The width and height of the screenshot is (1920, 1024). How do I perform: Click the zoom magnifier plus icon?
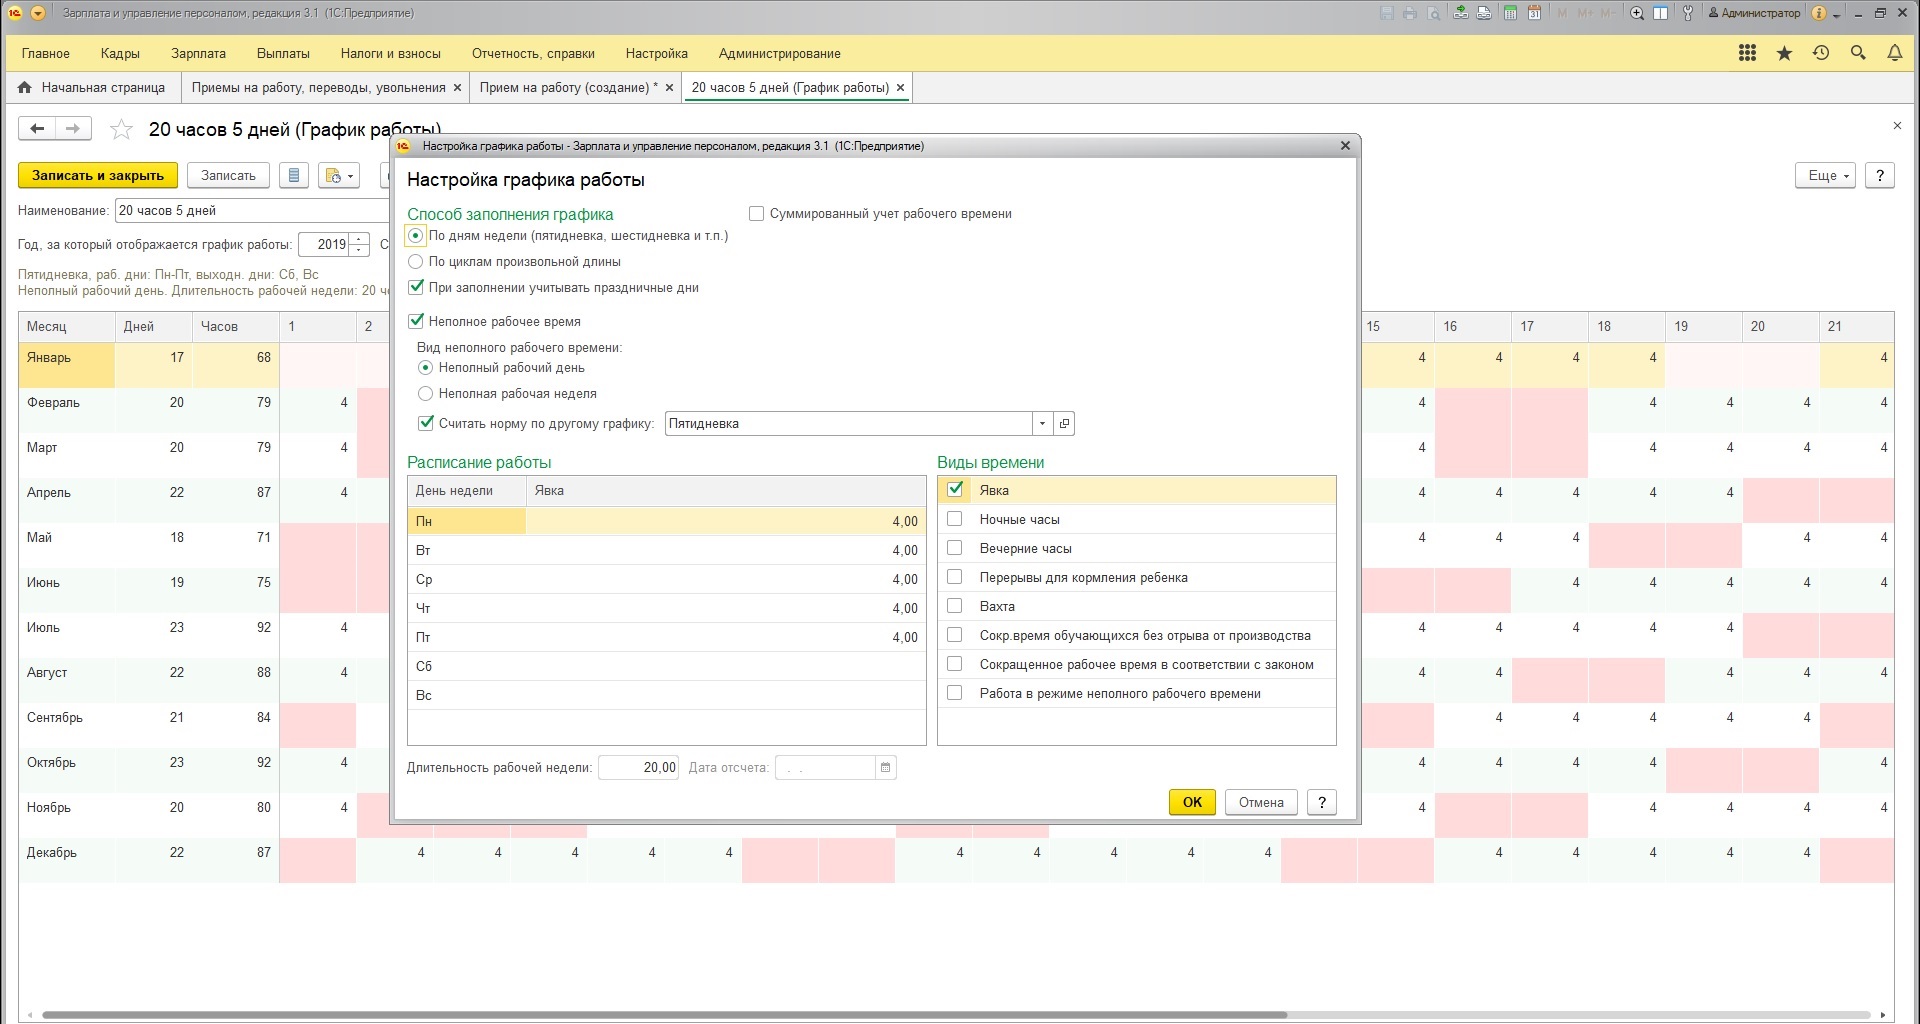[1637, 13]
